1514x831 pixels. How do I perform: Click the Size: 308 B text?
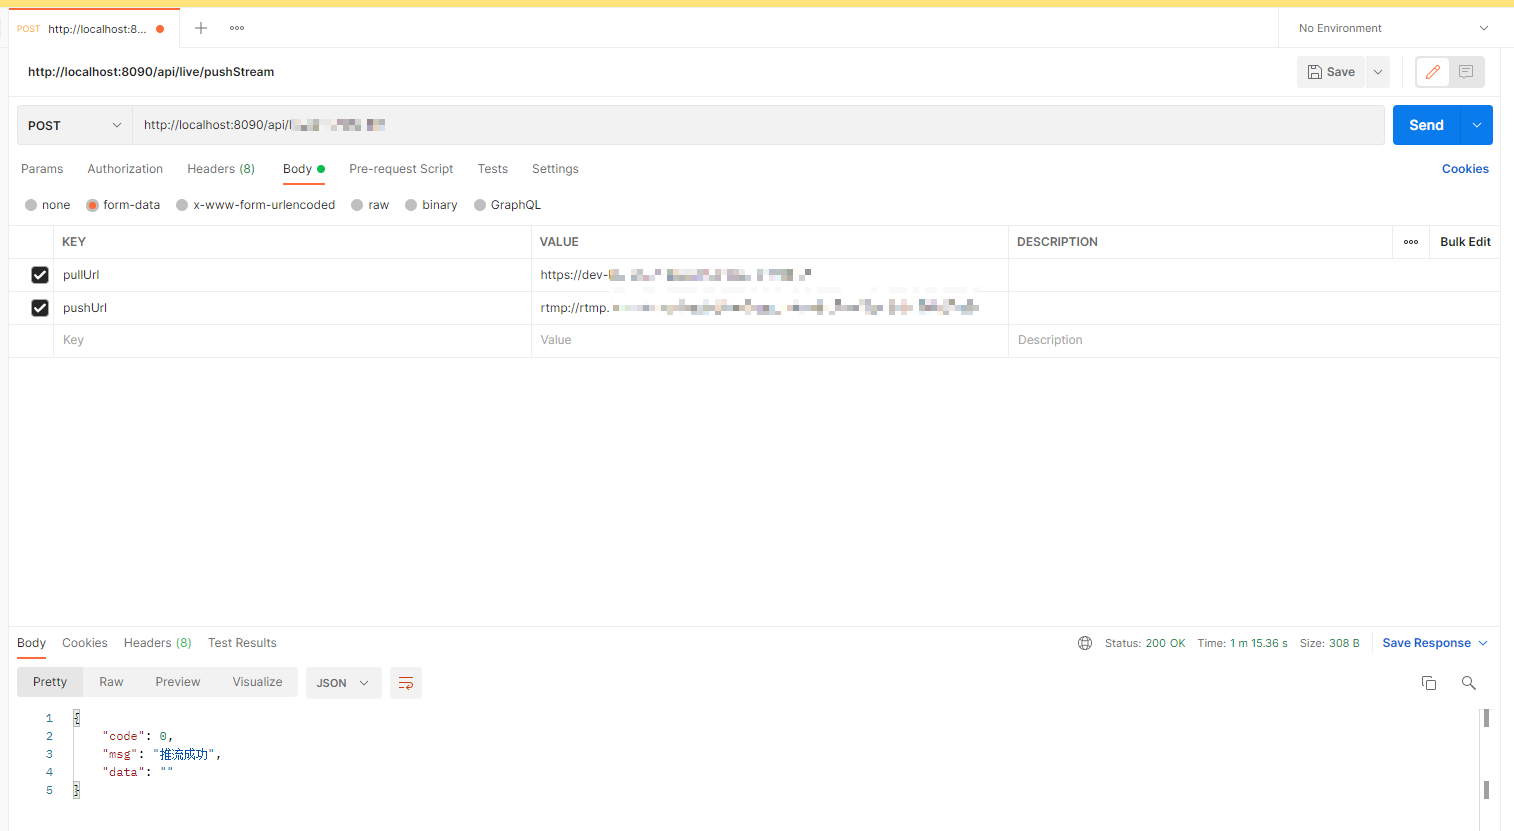click(1329, 643)
